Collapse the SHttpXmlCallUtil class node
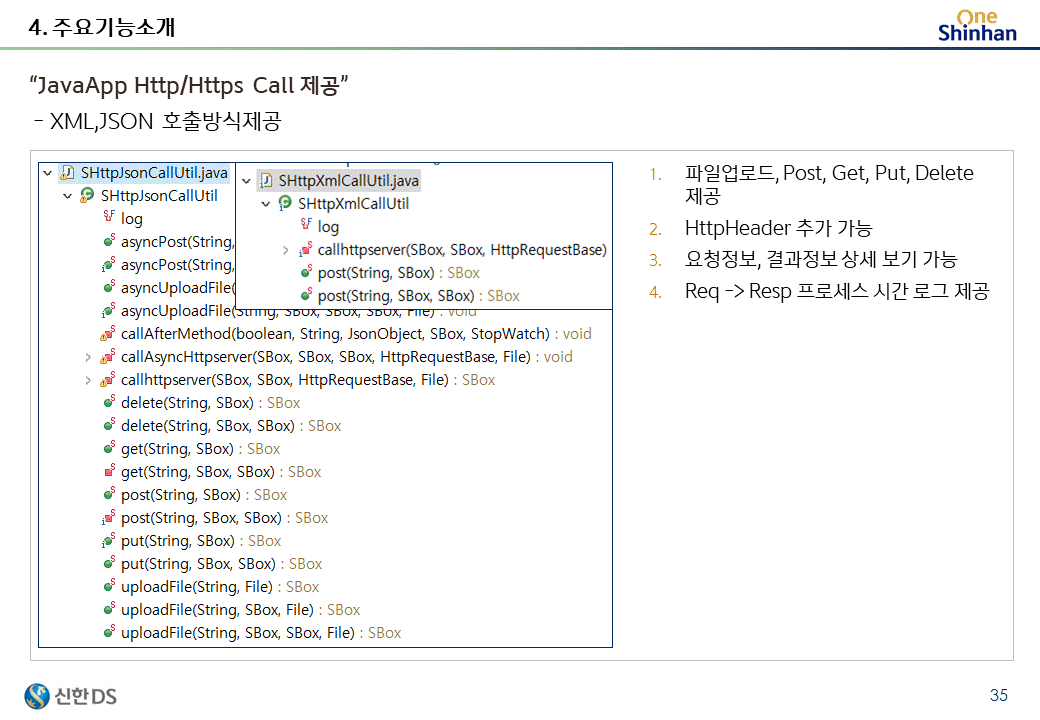The height and width of the screenshot is (720, 1040). (x=265, y=204)
